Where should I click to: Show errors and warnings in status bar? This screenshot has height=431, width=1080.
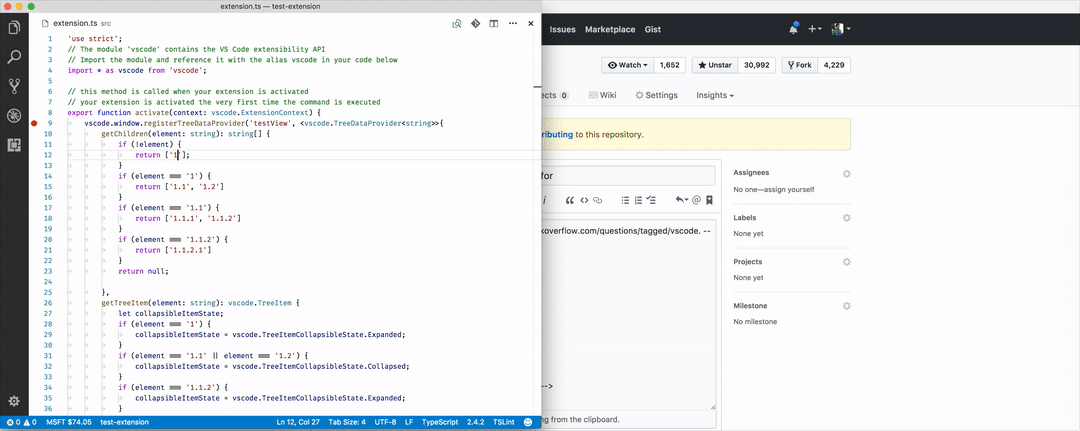(x=21, y=422)
